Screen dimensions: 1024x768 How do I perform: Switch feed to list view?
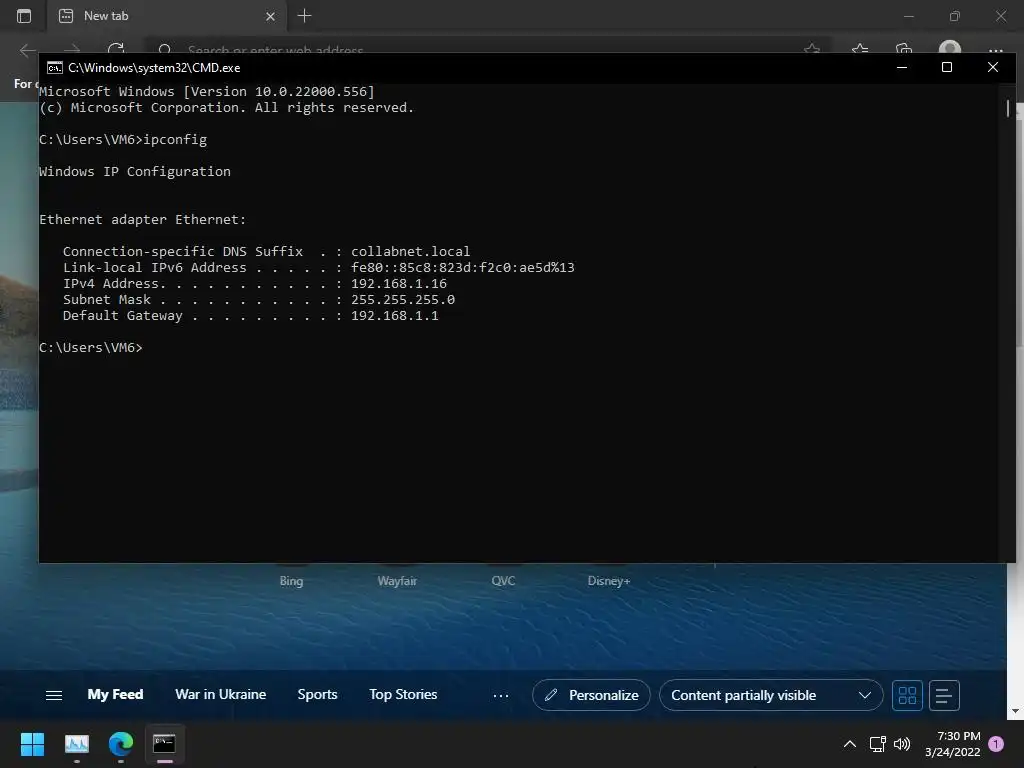coord(944,696)
